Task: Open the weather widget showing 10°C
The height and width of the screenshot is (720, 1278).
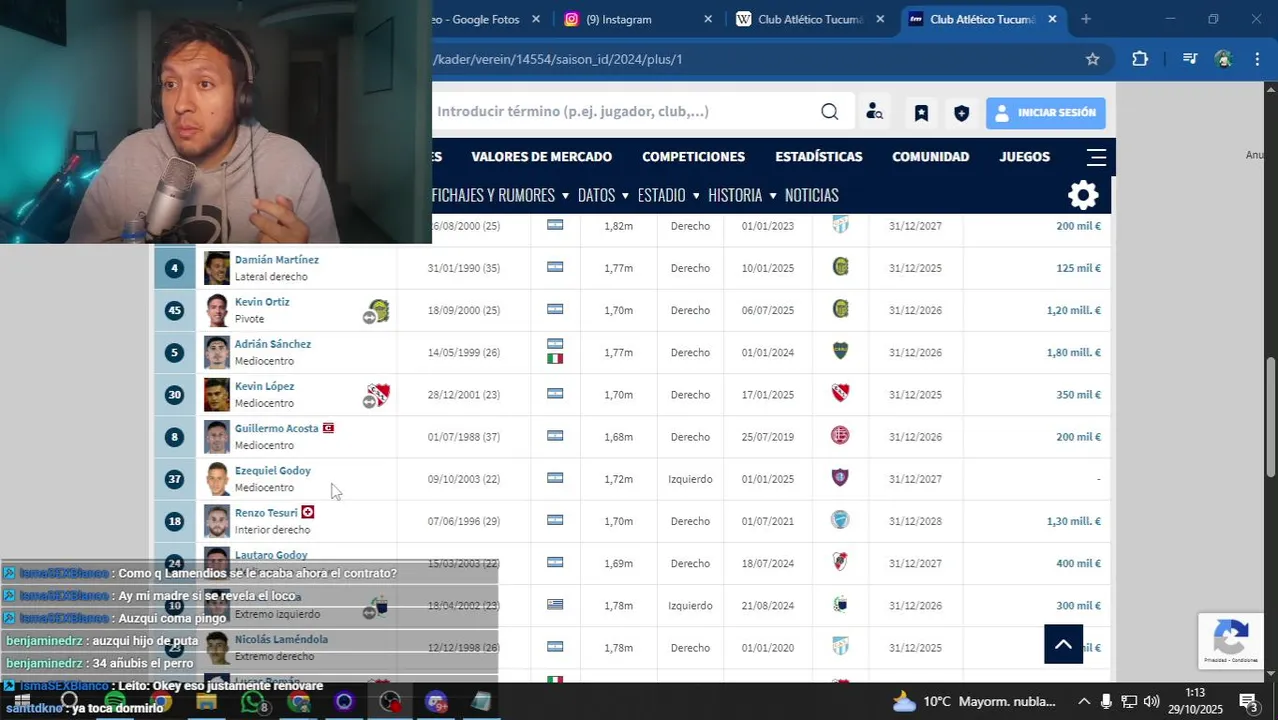Action: (973, 701)
